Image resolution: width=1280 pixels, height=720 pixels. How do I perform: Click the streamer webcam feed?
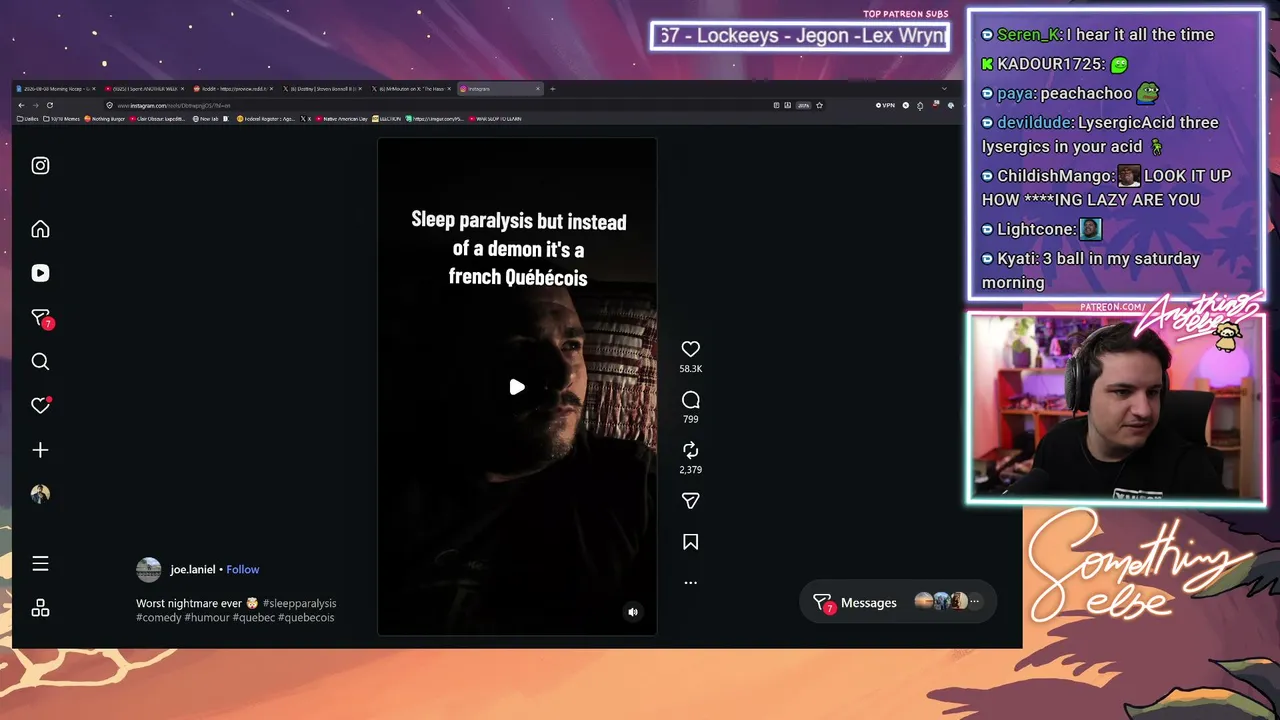1116,408
